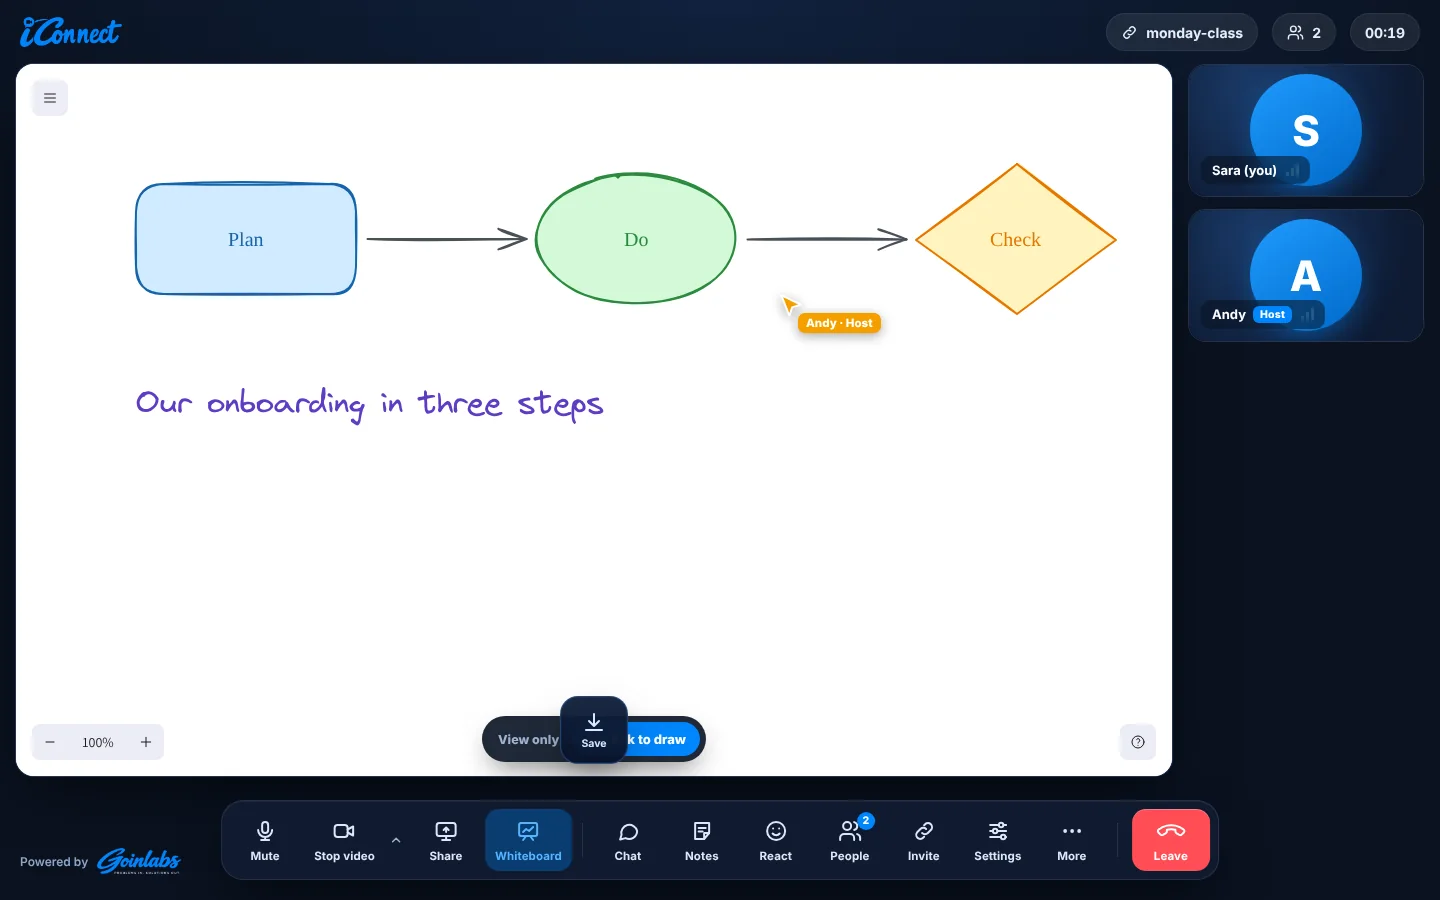
Task: Reset zoom via the 100% label
Action: (x=98, y=742)
